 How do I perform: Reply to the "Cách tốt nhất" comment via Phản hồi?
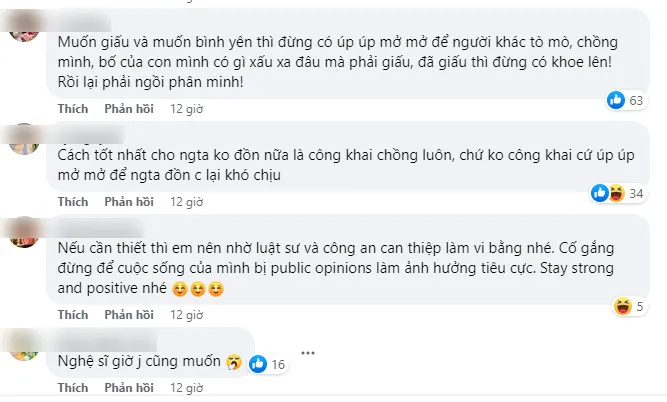(x=128, y=201)
